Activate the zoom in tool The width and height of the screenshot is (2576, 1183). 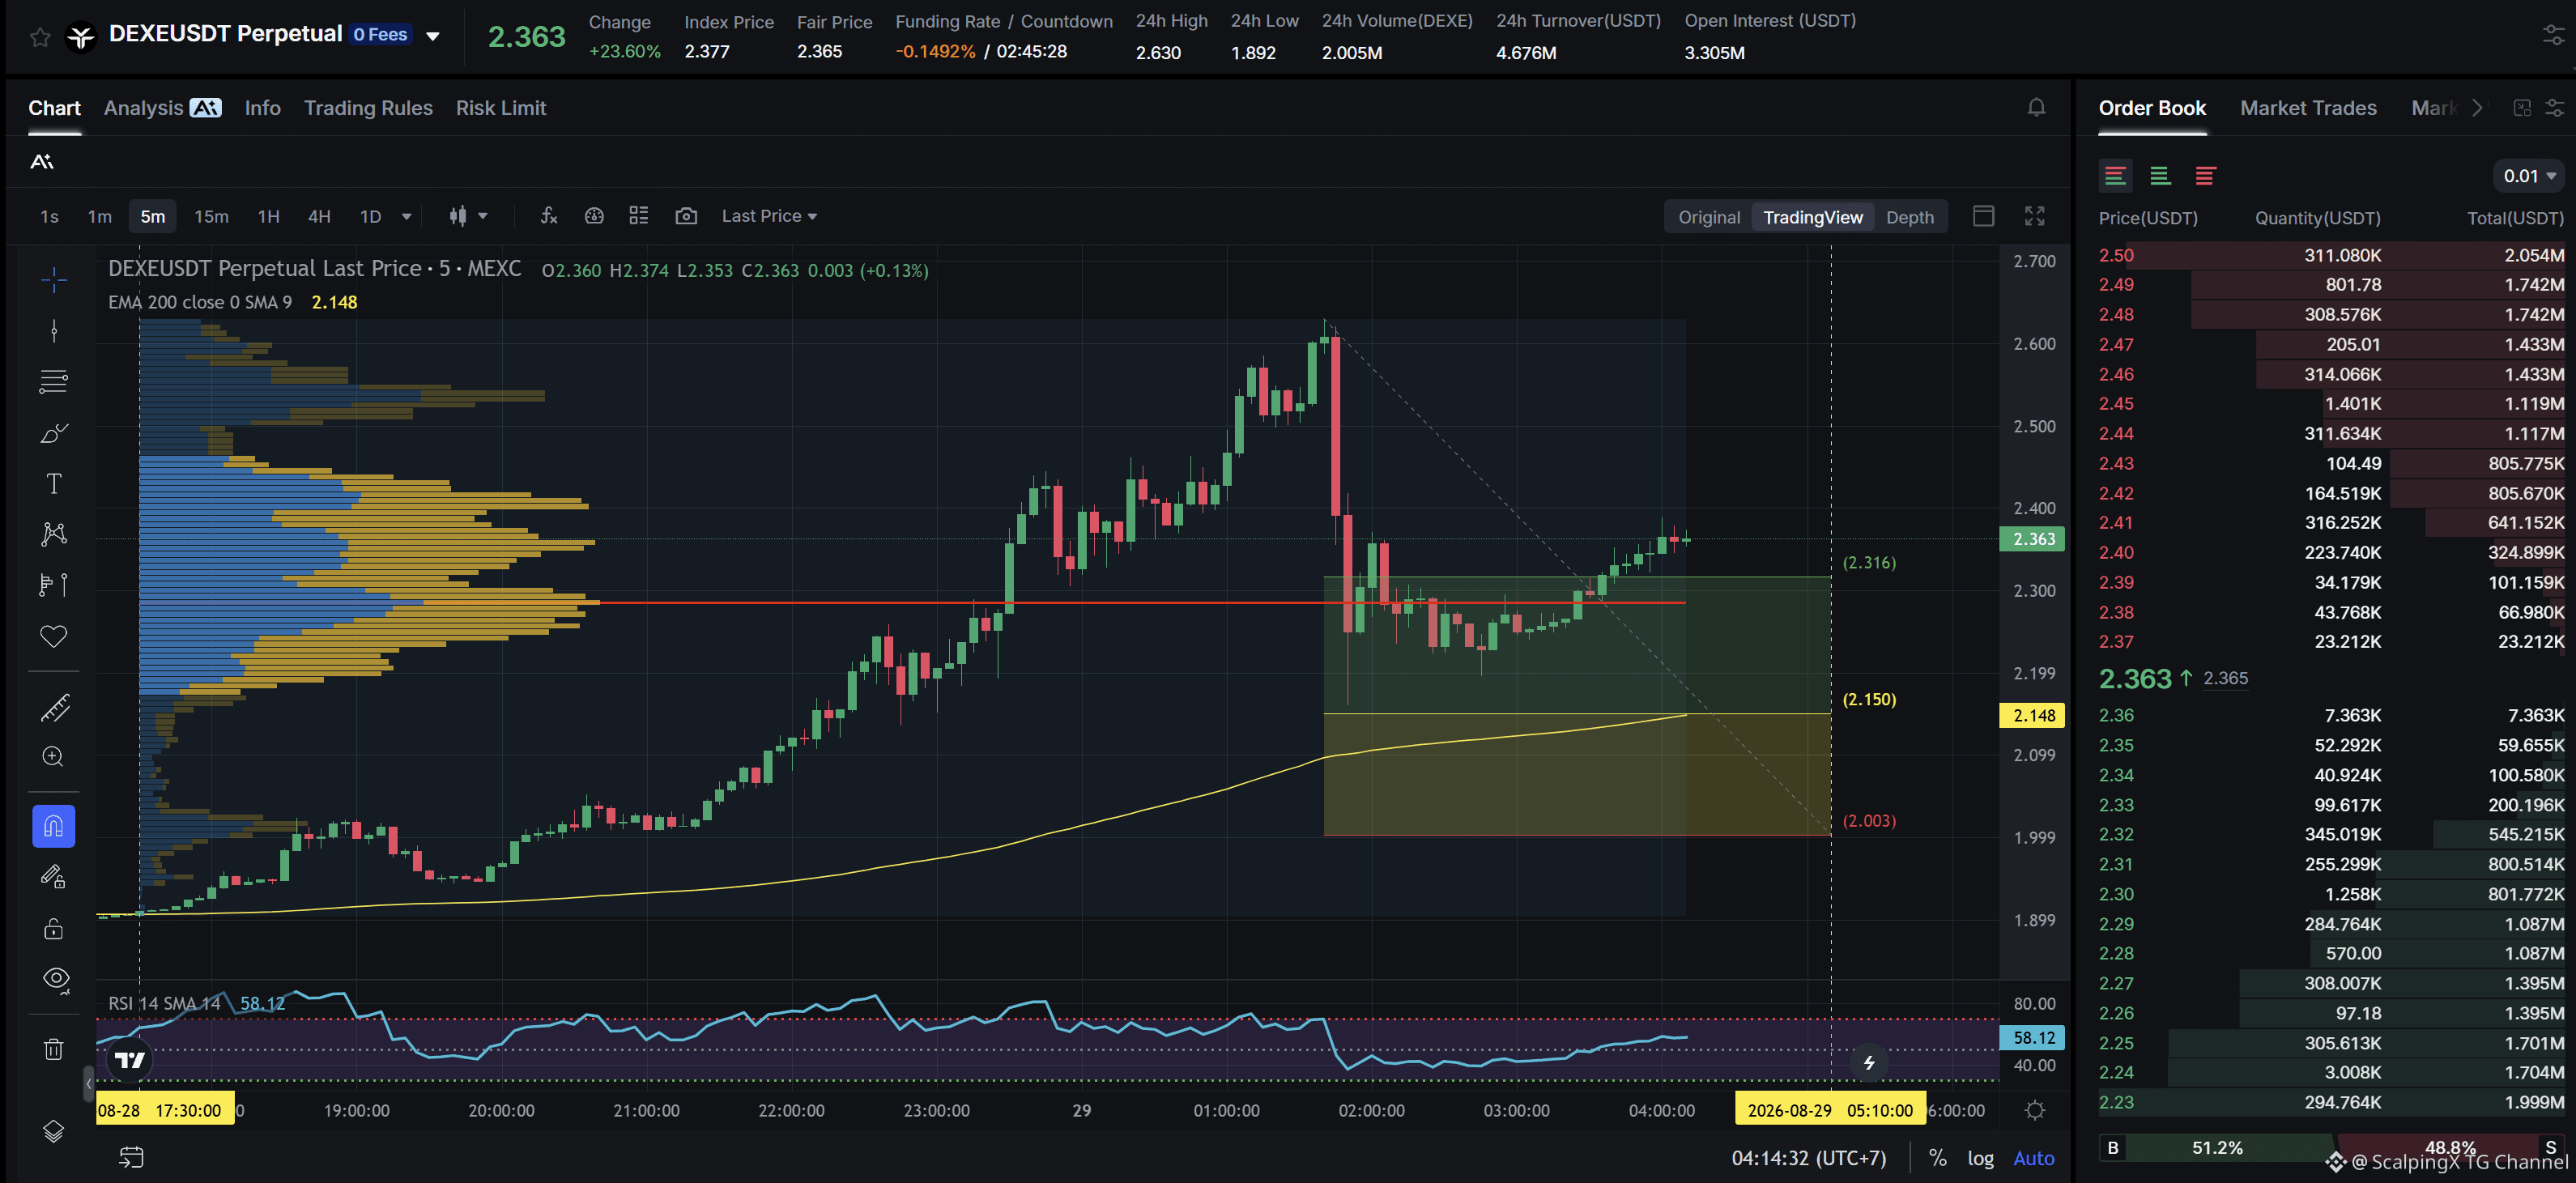(x=54, y=757)
